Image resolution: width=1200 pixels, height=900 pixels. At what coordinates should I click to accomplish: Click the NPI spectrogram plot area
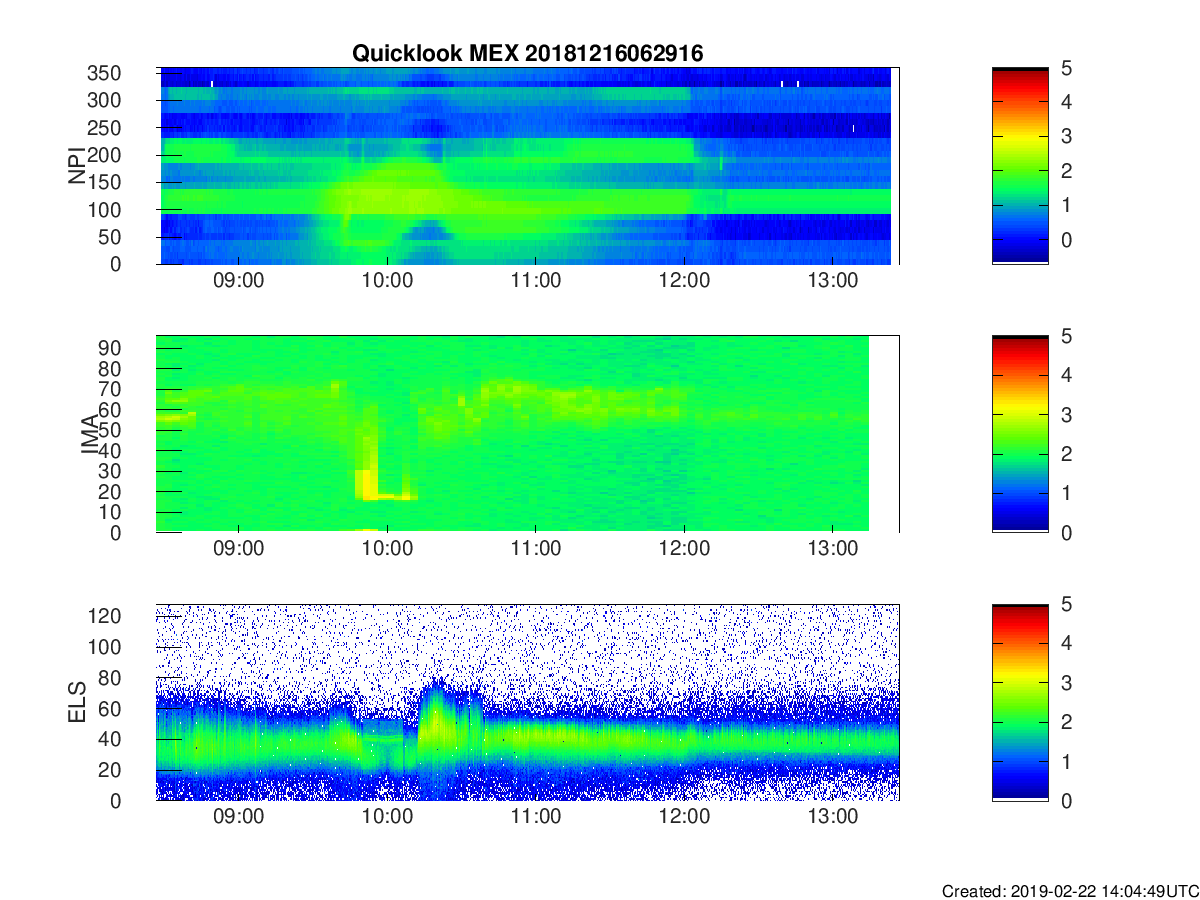(x=528, y=166)
